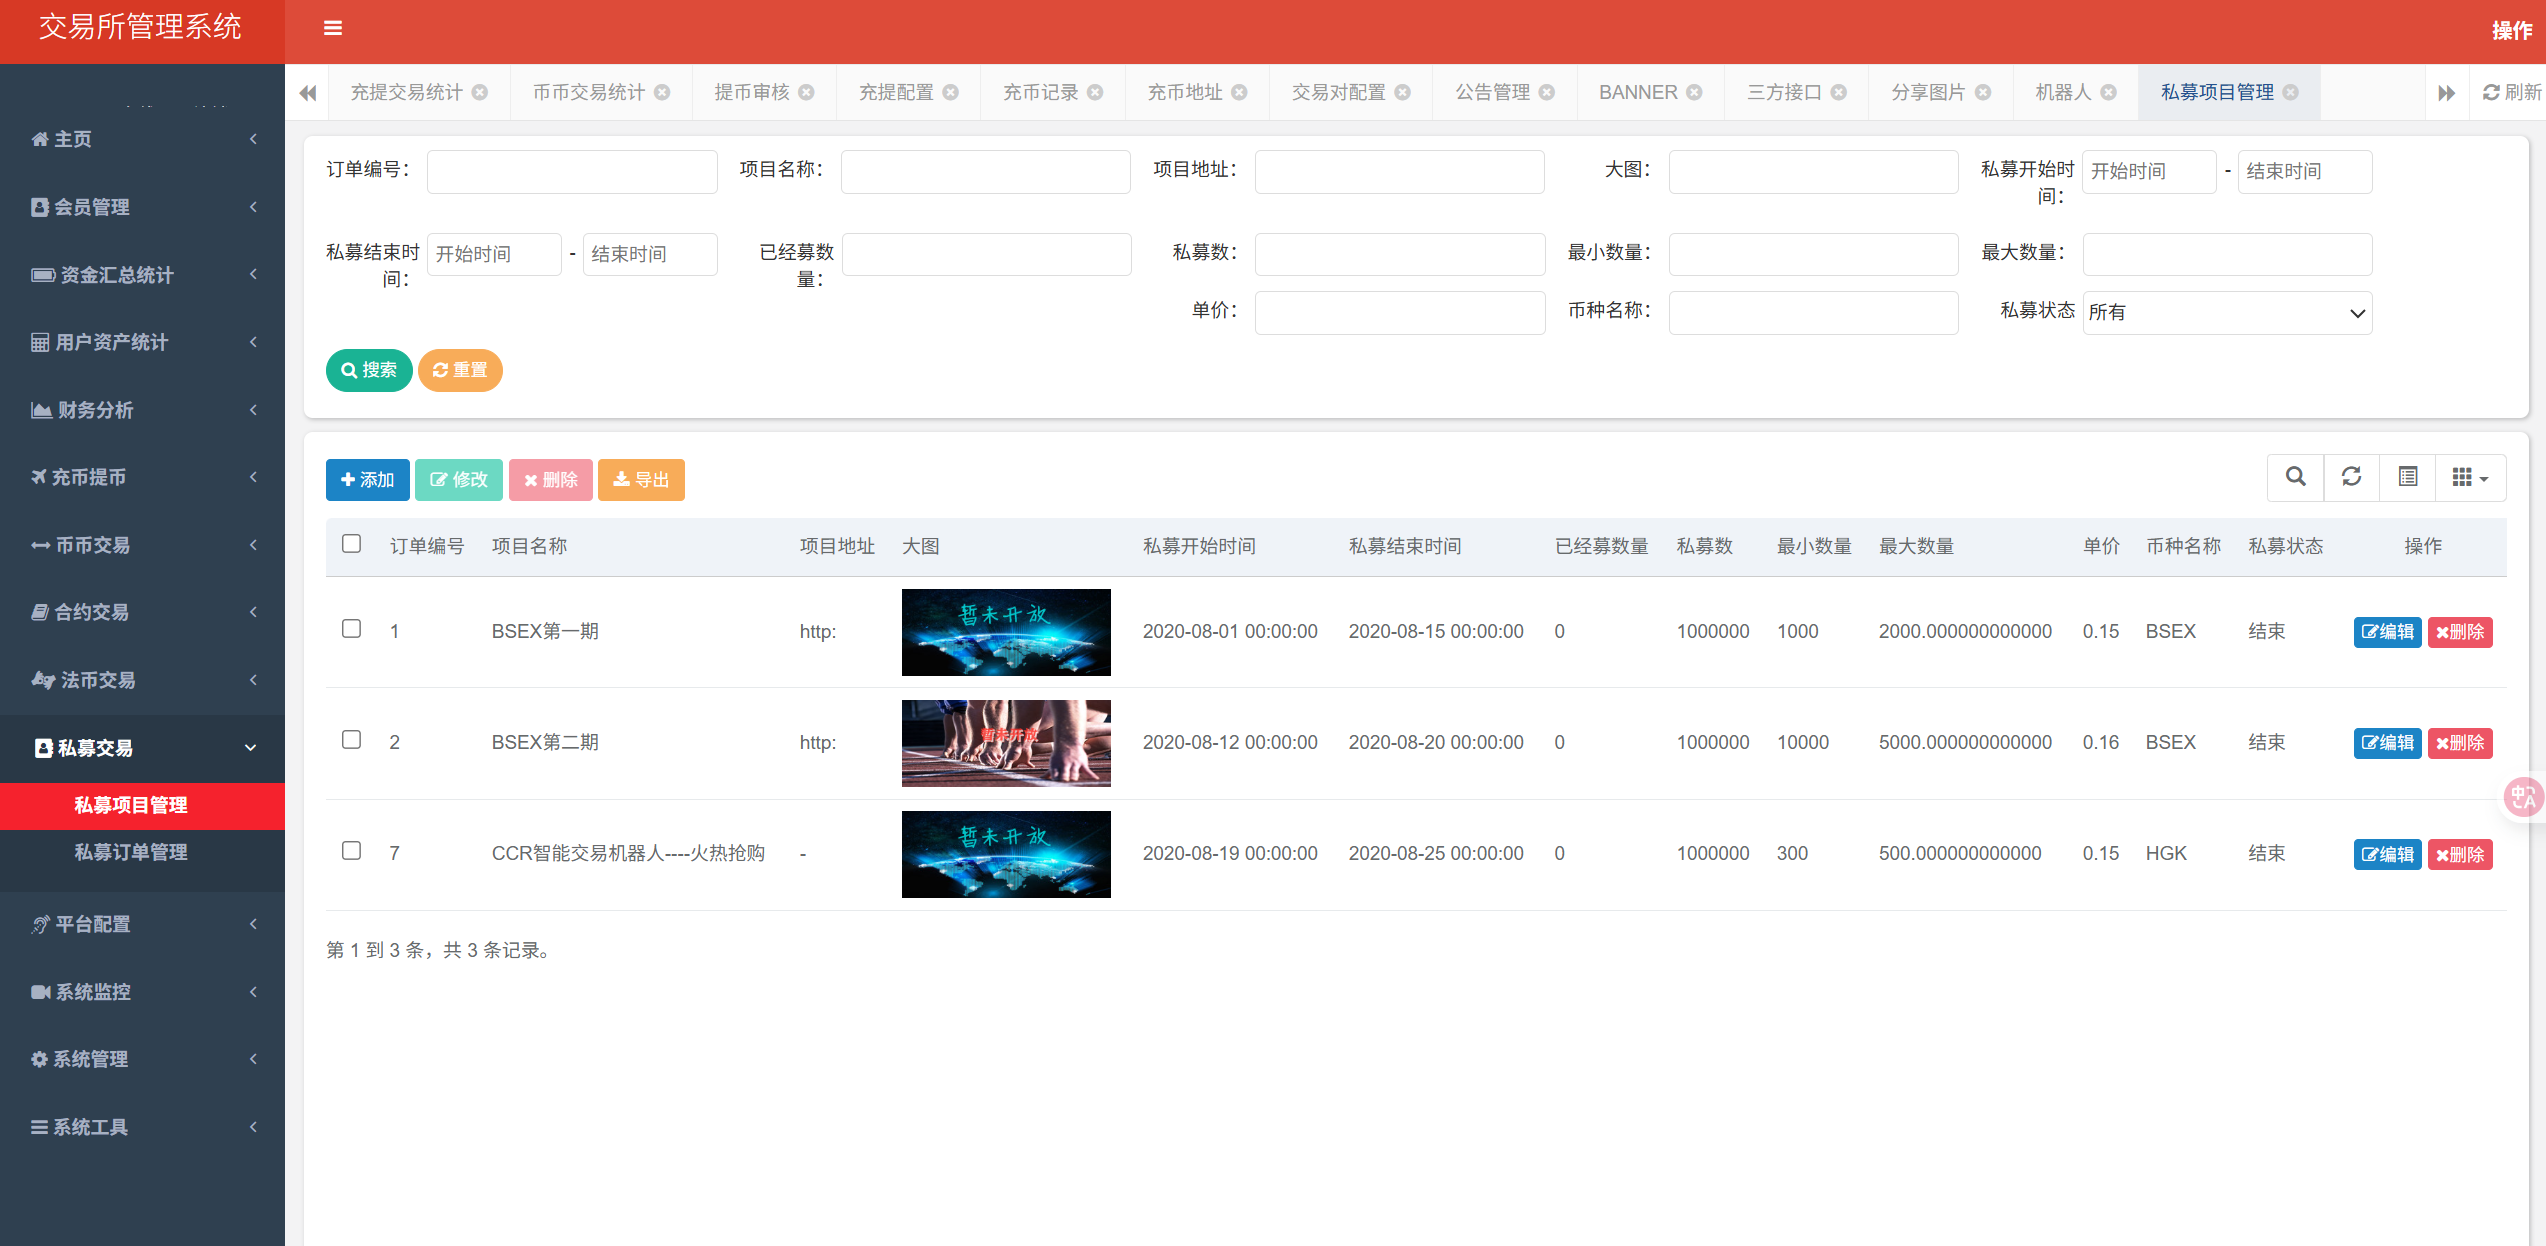Switch to the 公告管理 tab
2546x1246 pixels.
[x=1492, y=92]
